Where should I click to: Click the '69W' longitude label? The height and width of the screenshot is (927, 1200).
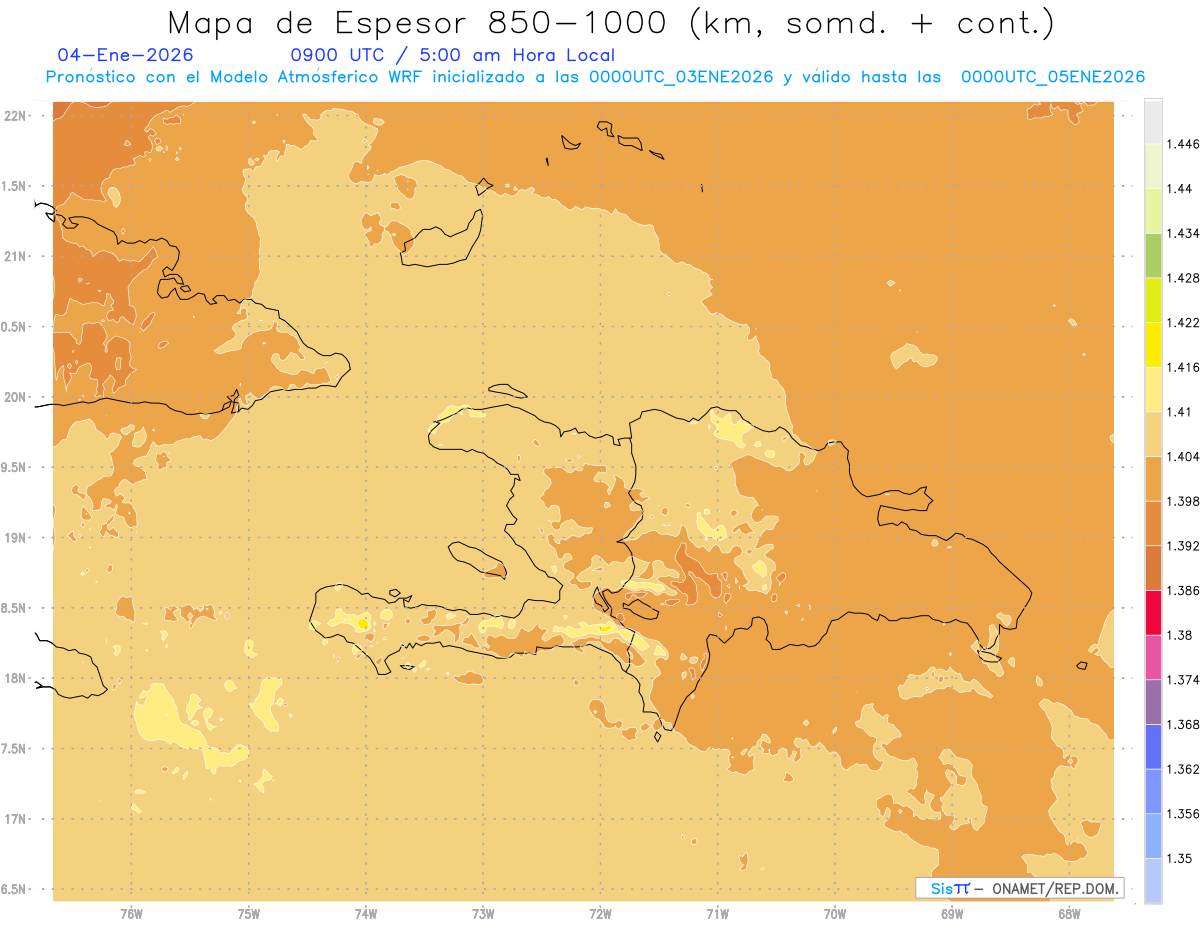coord(952,914)
